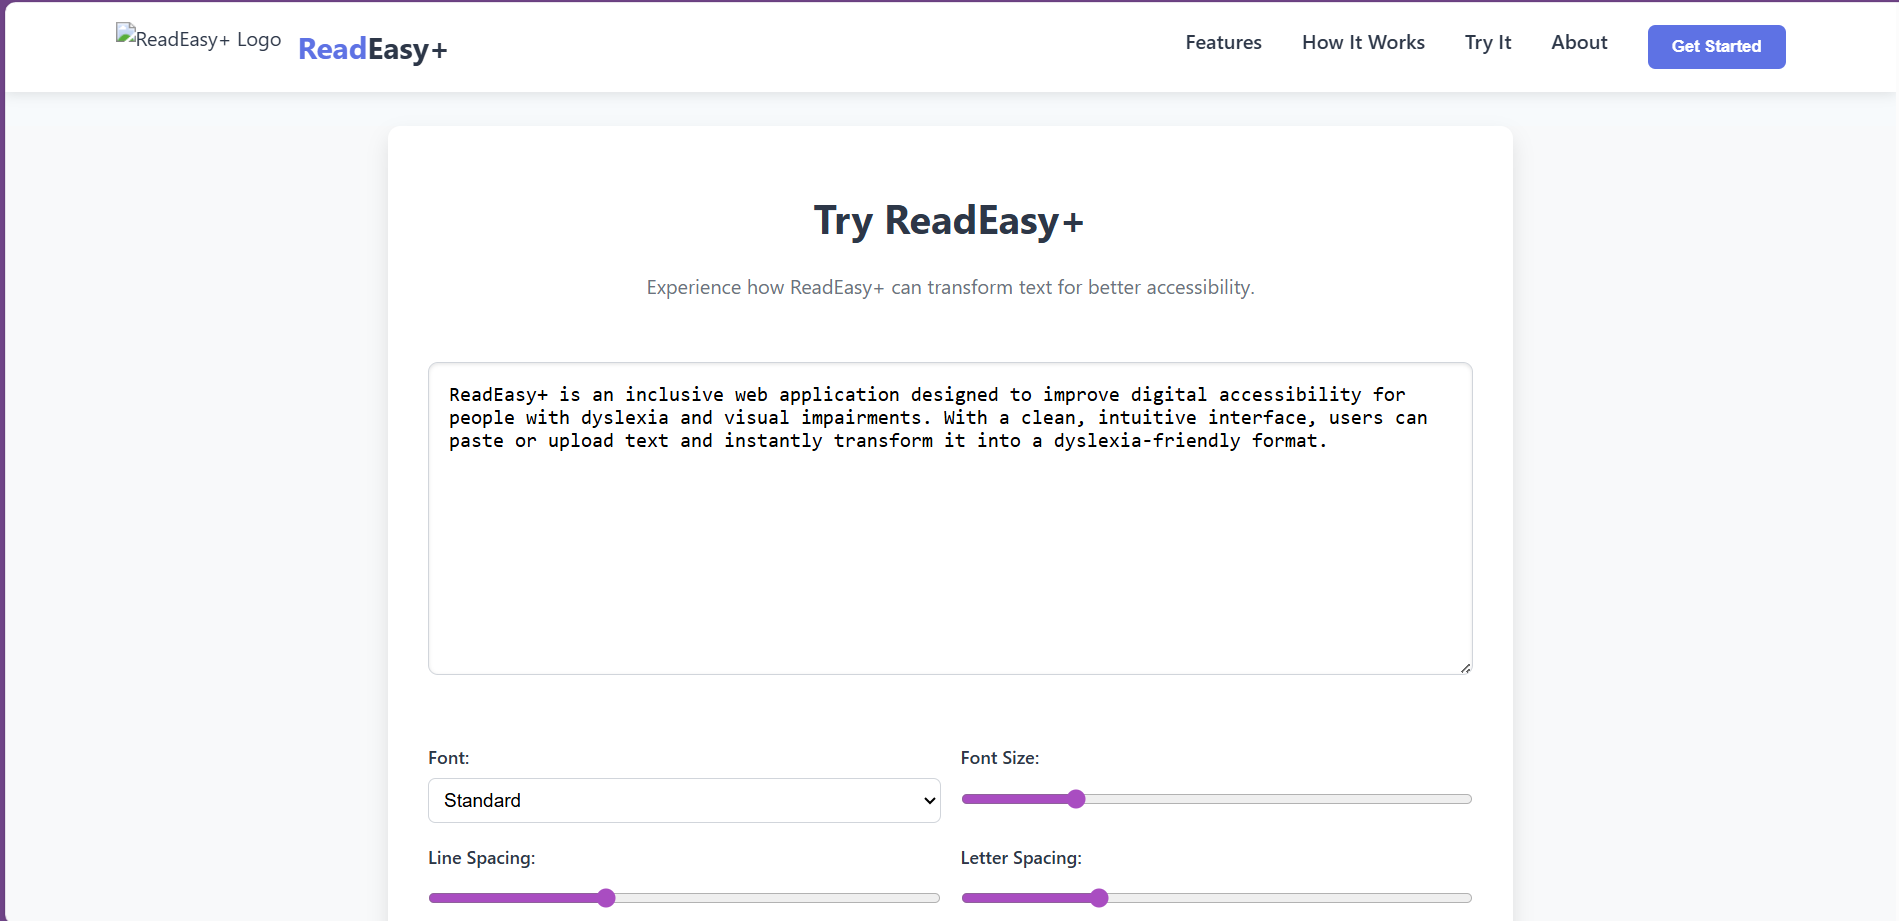1899x921 pixels.
Task: Click the ReadEasy+ logo image
Action: click(198, 40)
